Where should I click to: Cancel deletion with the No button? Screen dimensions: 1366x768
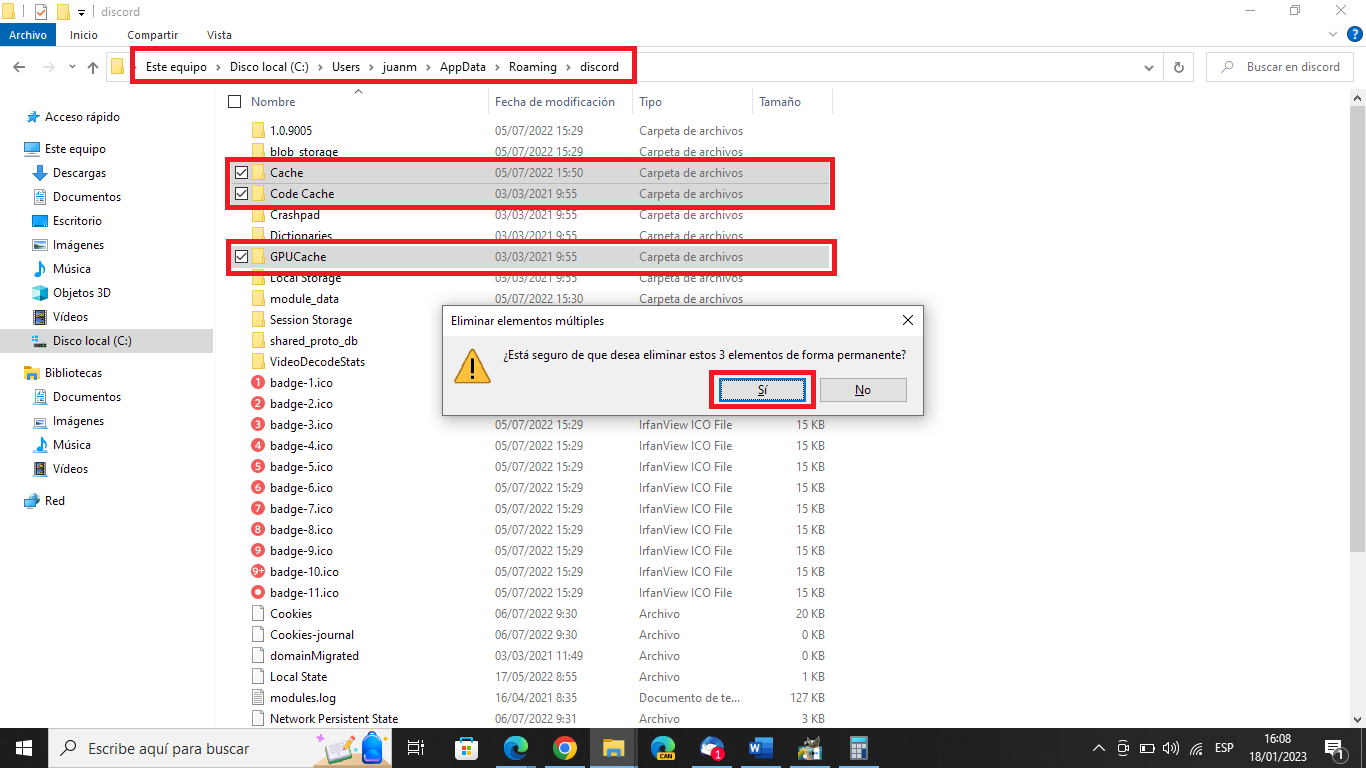[x=863, y=390]
